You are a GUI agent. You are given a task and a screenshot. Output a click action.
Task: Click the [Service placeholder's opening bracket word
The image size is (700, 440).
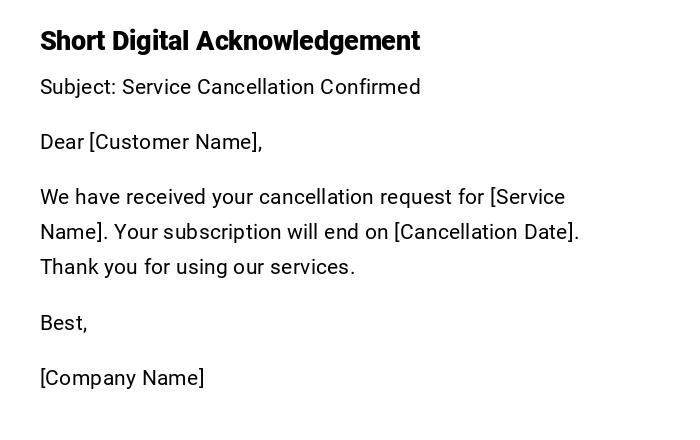click(527, 197)
